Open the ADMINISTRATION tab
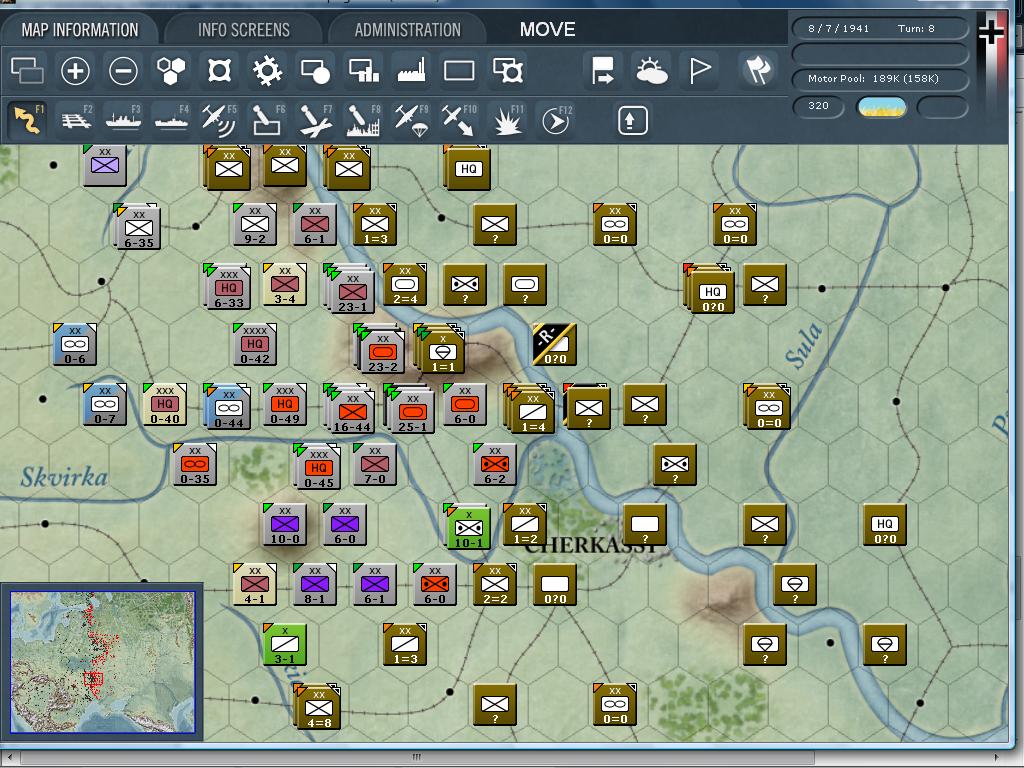 (408, 30)
